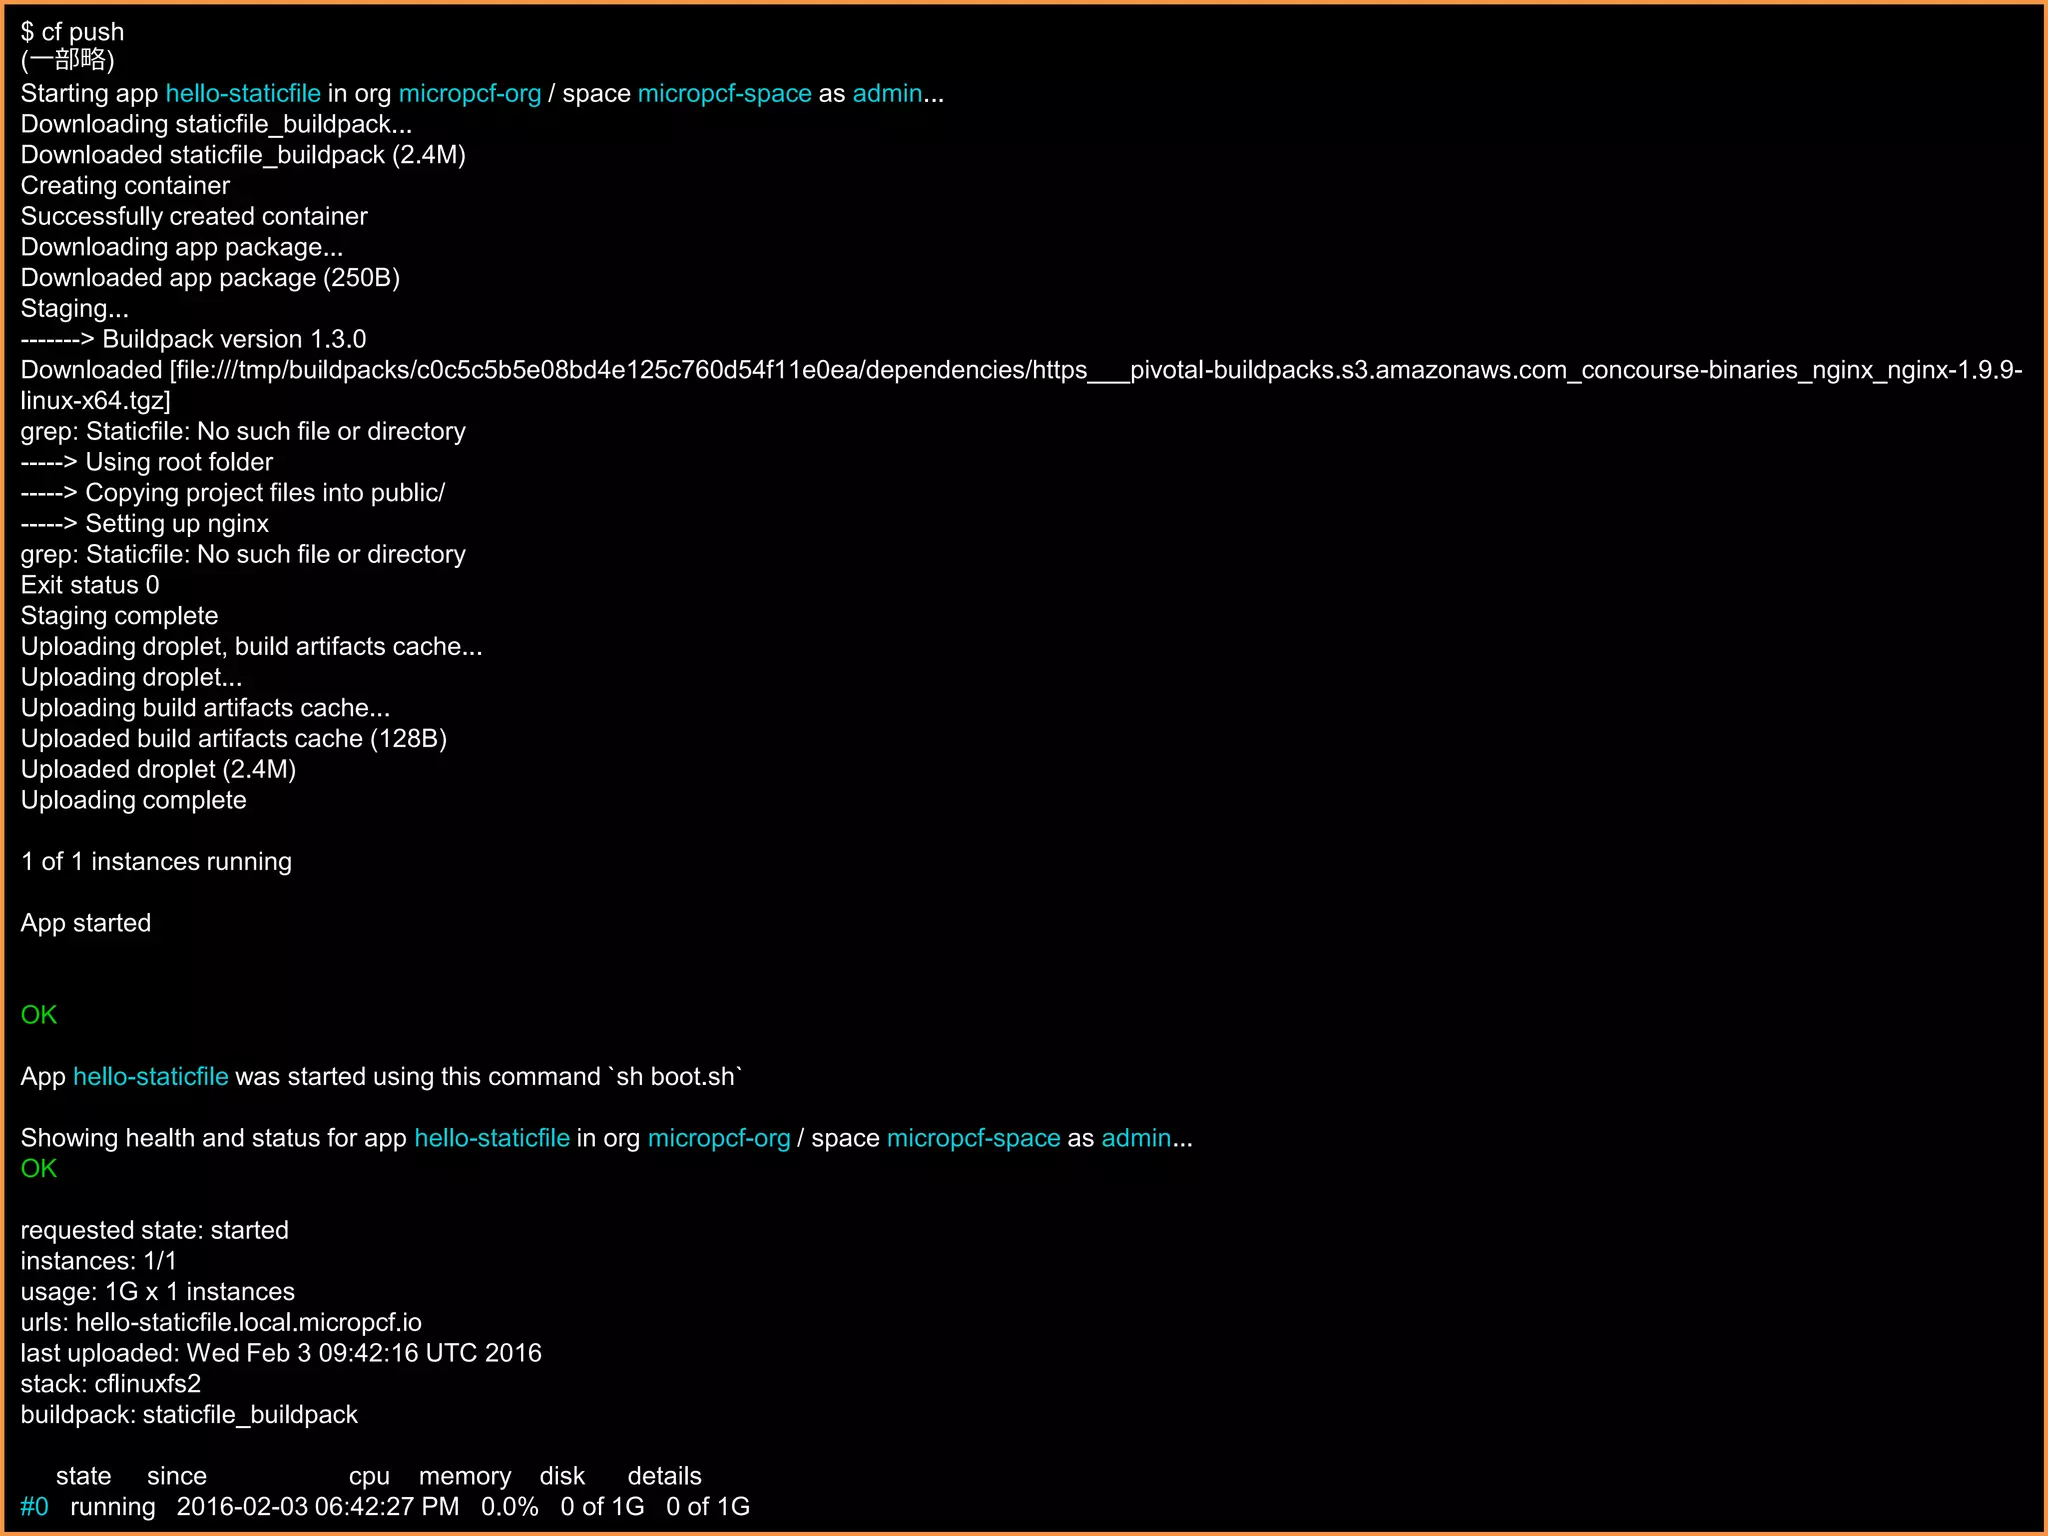
Task: Click 'Staging complete' line
Action: pos(119,616)
